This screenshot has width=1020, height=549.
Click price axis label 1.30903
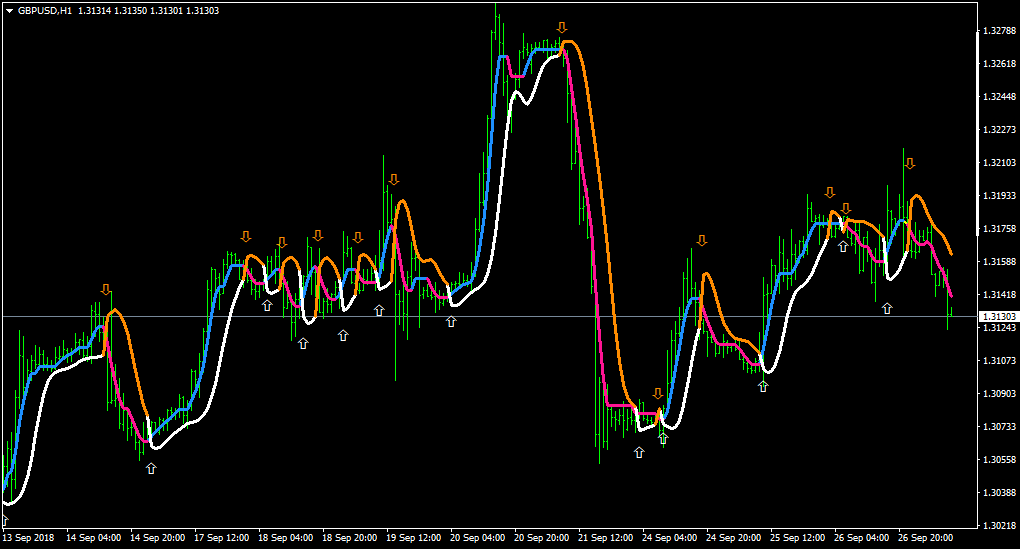1000,393
